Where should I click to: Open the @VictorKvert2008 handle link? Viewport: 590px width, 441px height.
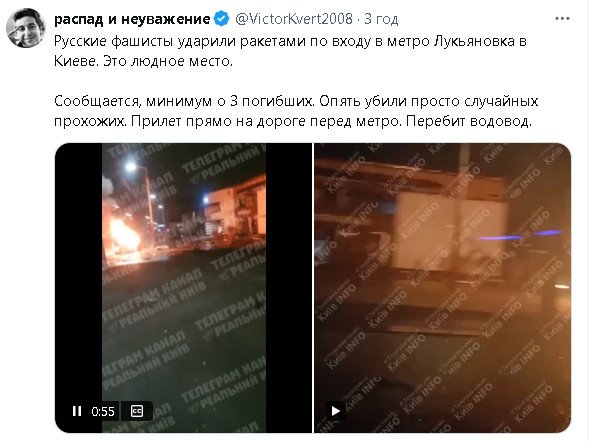(x=294, y=19)
